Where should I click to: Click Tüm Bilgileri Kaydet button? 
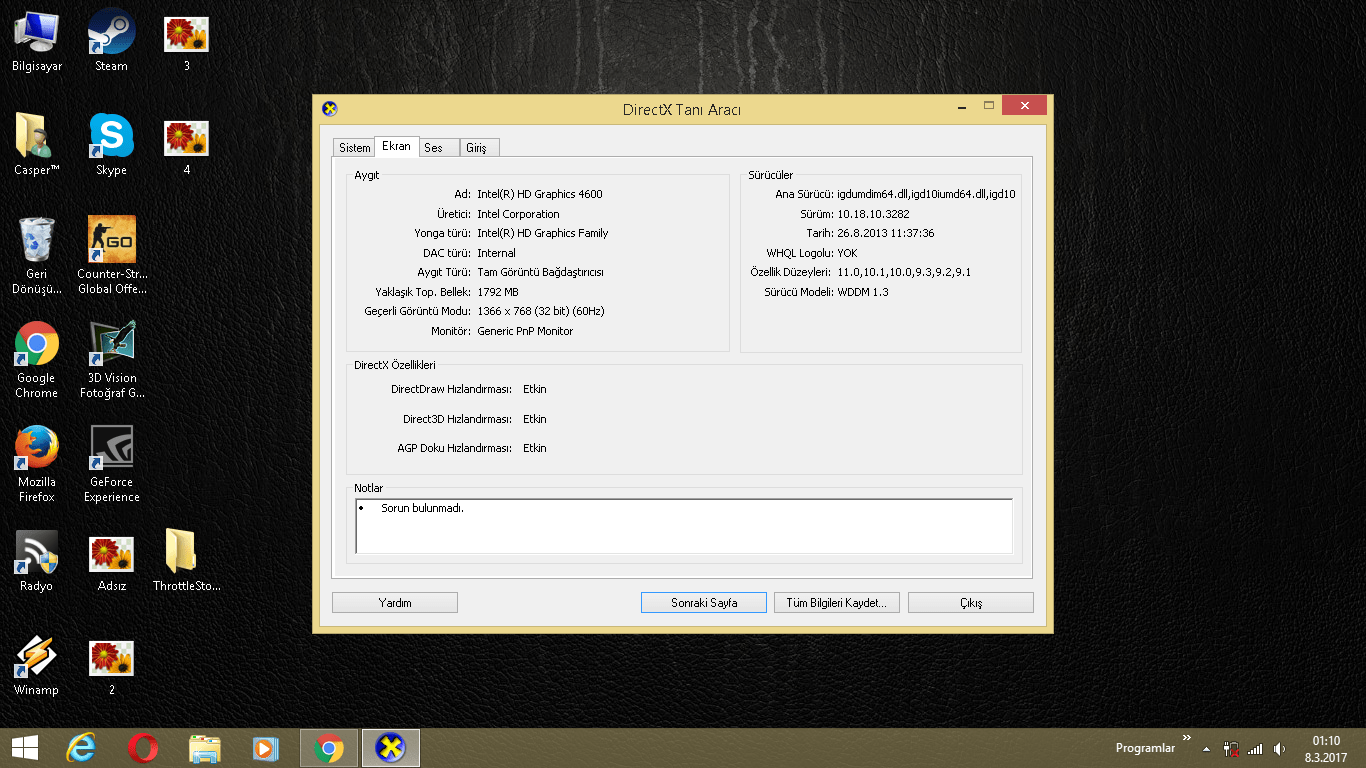[x=837, y=603]
